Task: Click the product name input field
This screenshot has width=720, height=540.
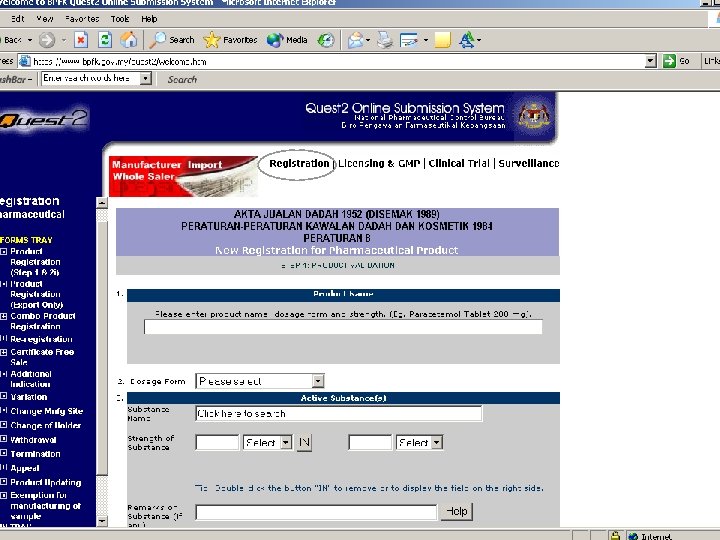Action: pos(343,327)
